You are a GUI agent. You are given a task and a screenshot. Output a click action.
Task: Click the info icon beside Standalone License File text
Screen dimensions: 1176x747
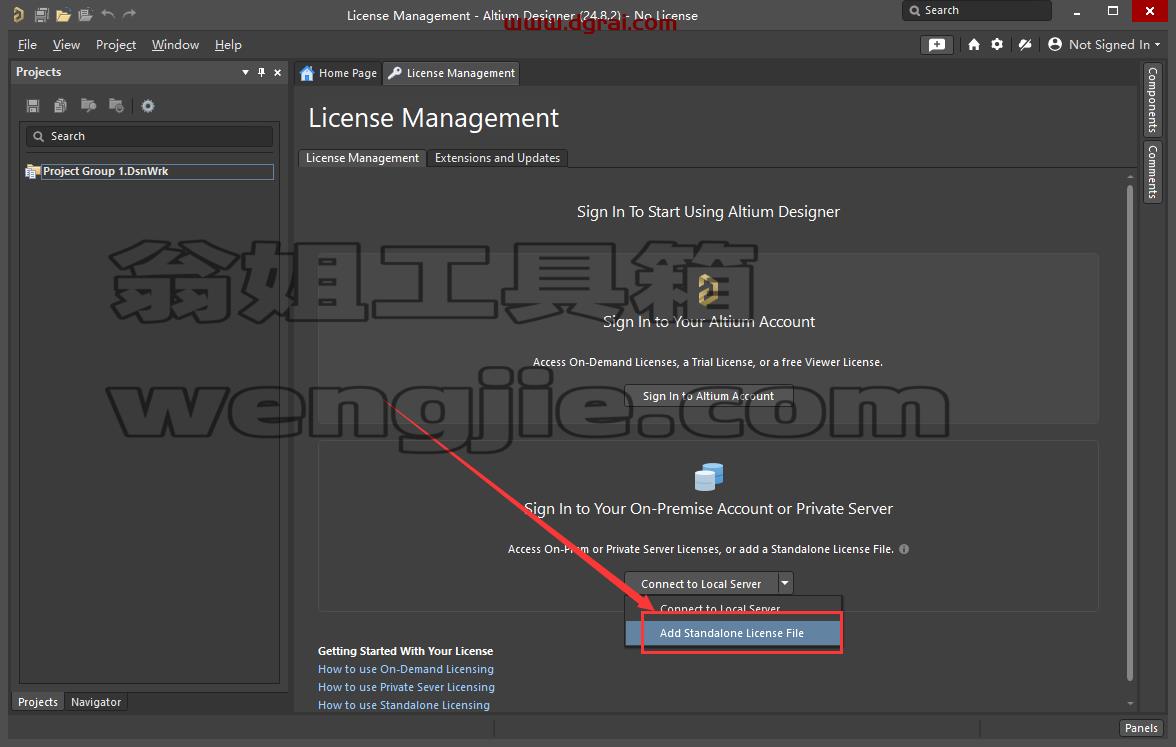click(904, 549)
